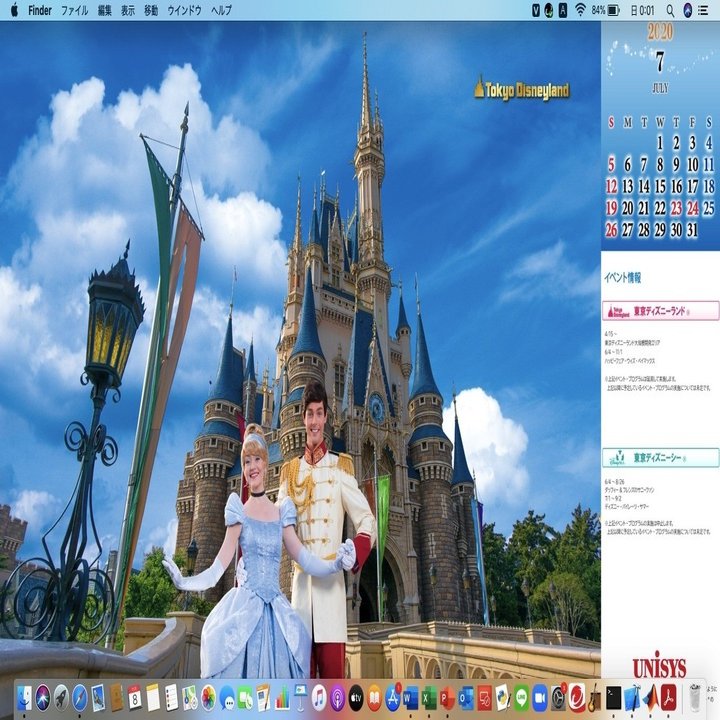Viewport: 720px width, 720px height.
Task: Open Adobe Acrobat in the Dock
Action: (x=669, y=698)
